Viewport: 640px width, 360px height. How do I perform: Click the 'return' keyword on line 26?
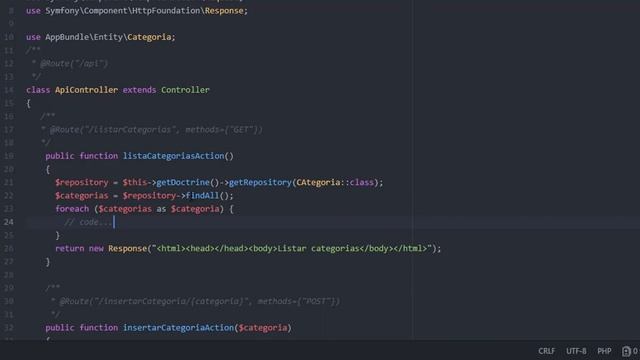coord(69,249)
